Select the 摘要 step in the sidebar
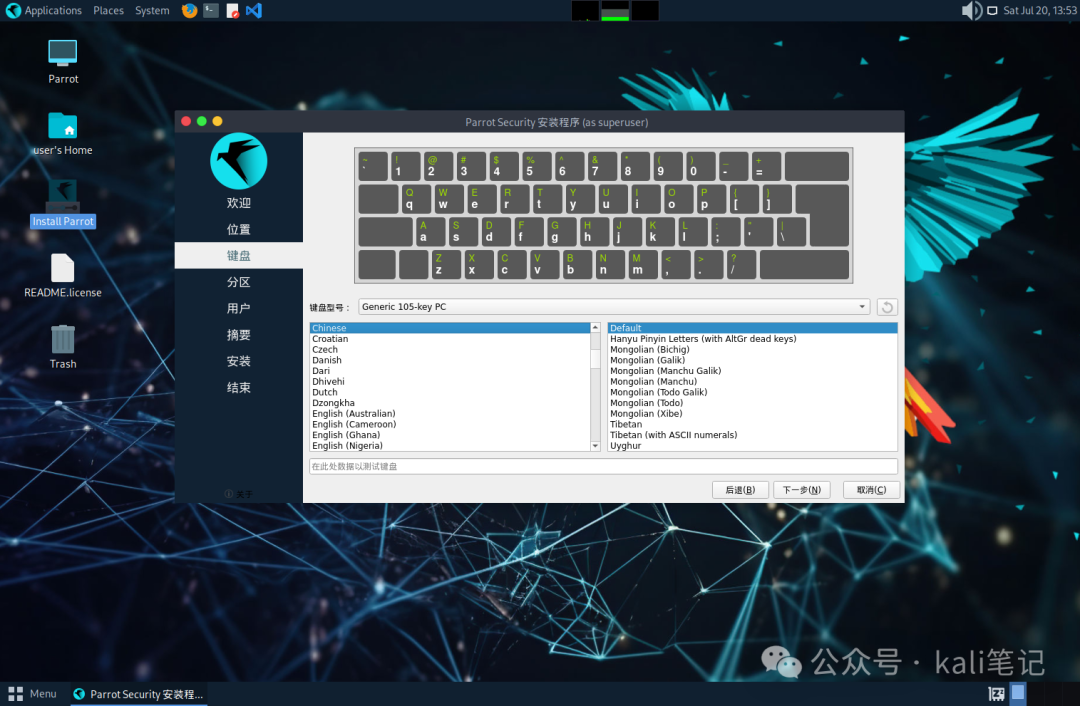The image size is (1080, 706). pyautogui.click(x=239, y=335)
